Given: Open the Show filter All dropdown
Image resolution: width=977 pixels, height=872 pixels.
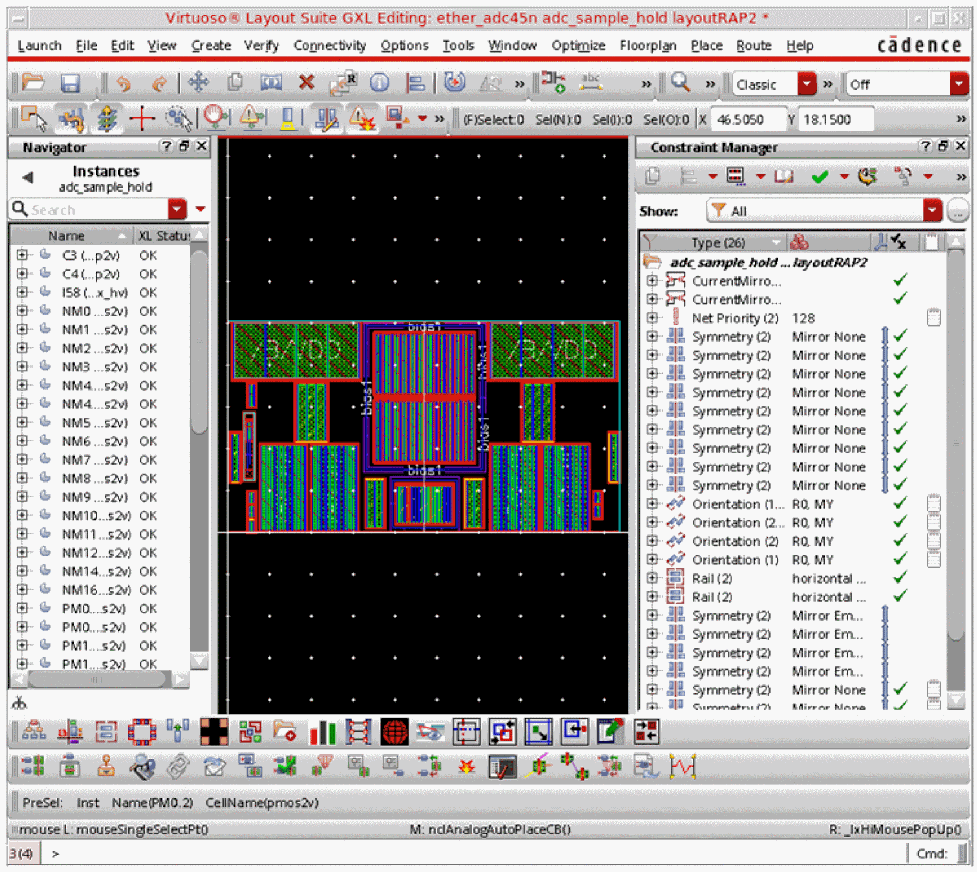Looking at the screenshot, I should point(932,211).
